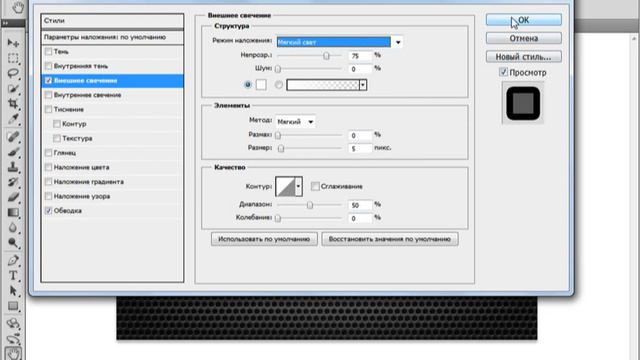Click the Шум noise slider handle

pyautogui.click(x=278, y=69)
